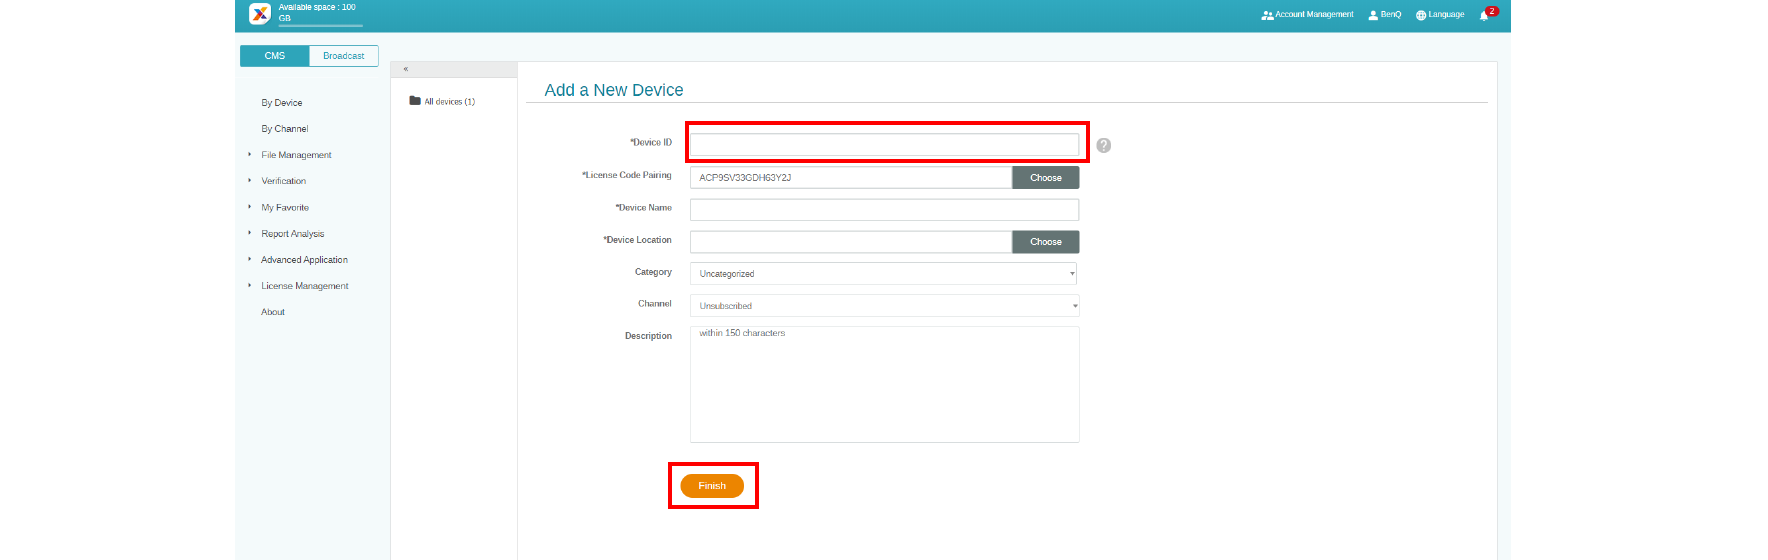Expand File Management in the sidebar
This screenshot has width=1768, height=560.
(296, 155)
